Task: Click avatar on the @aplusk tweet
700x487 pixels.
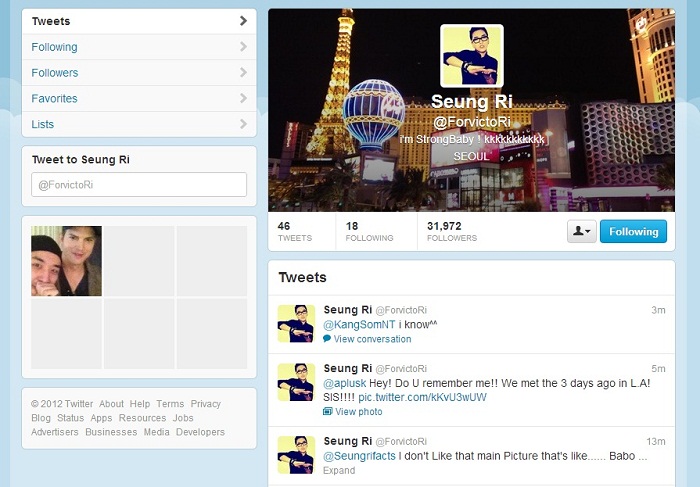Action: pyautogui.click(x=296, y=382)
